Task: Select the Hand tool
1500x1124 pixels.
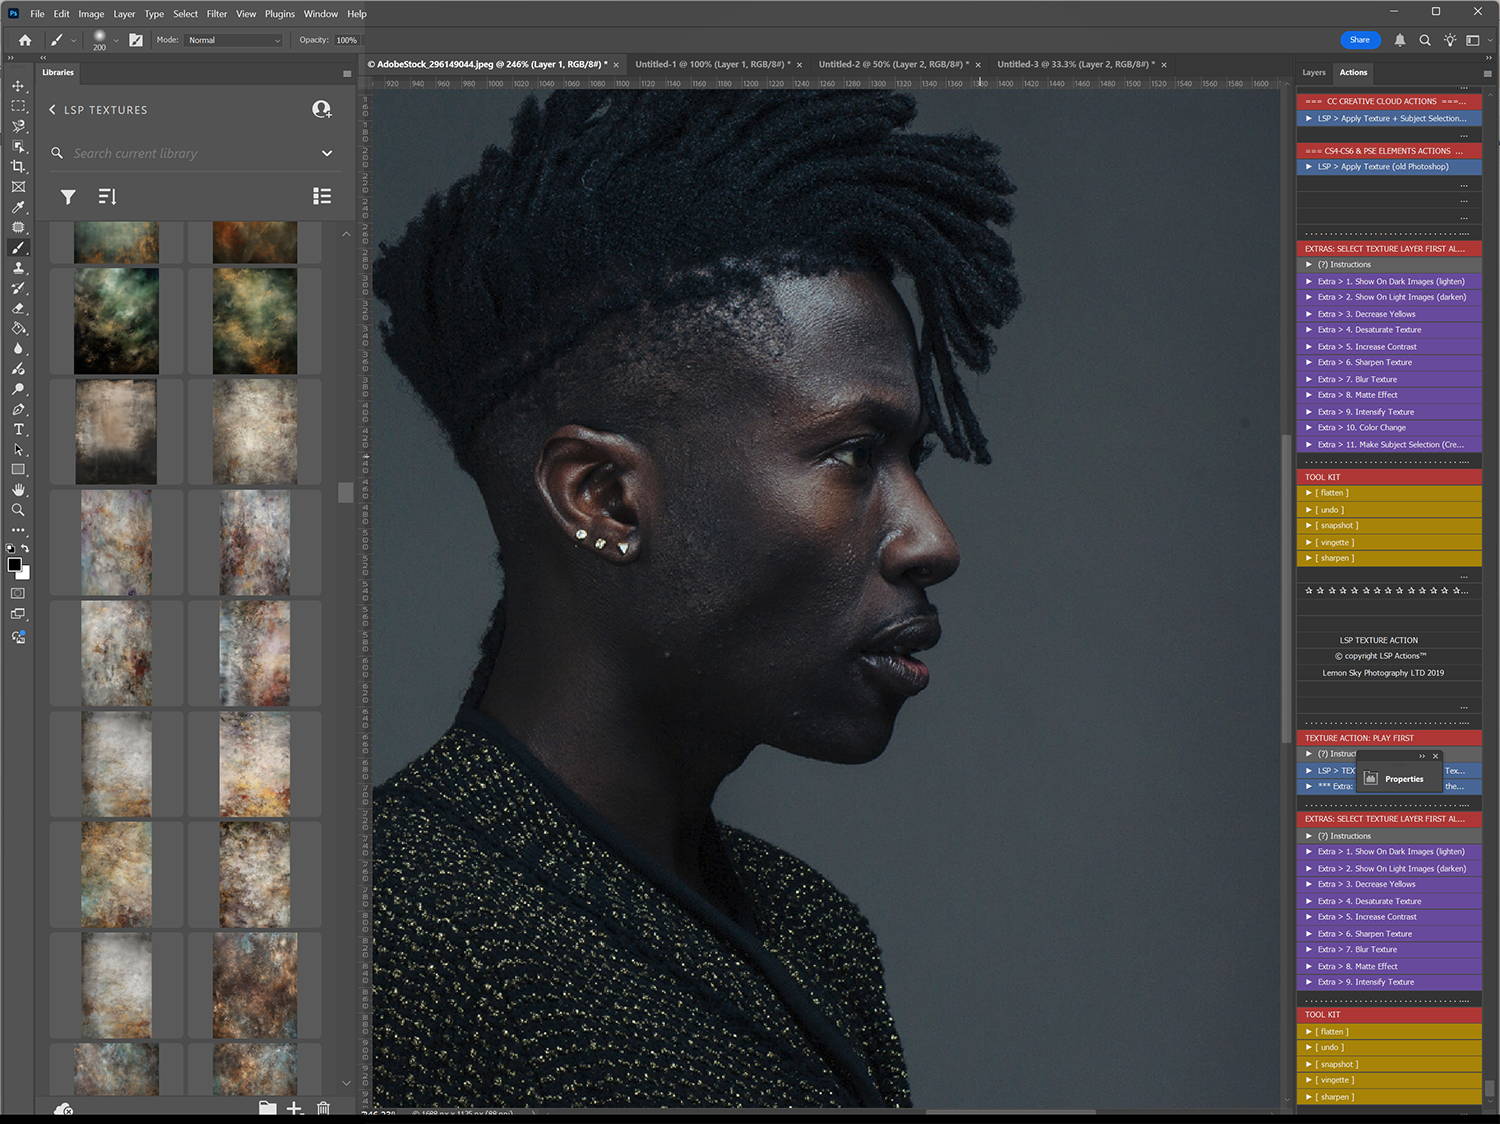Action: coord(18,490)
